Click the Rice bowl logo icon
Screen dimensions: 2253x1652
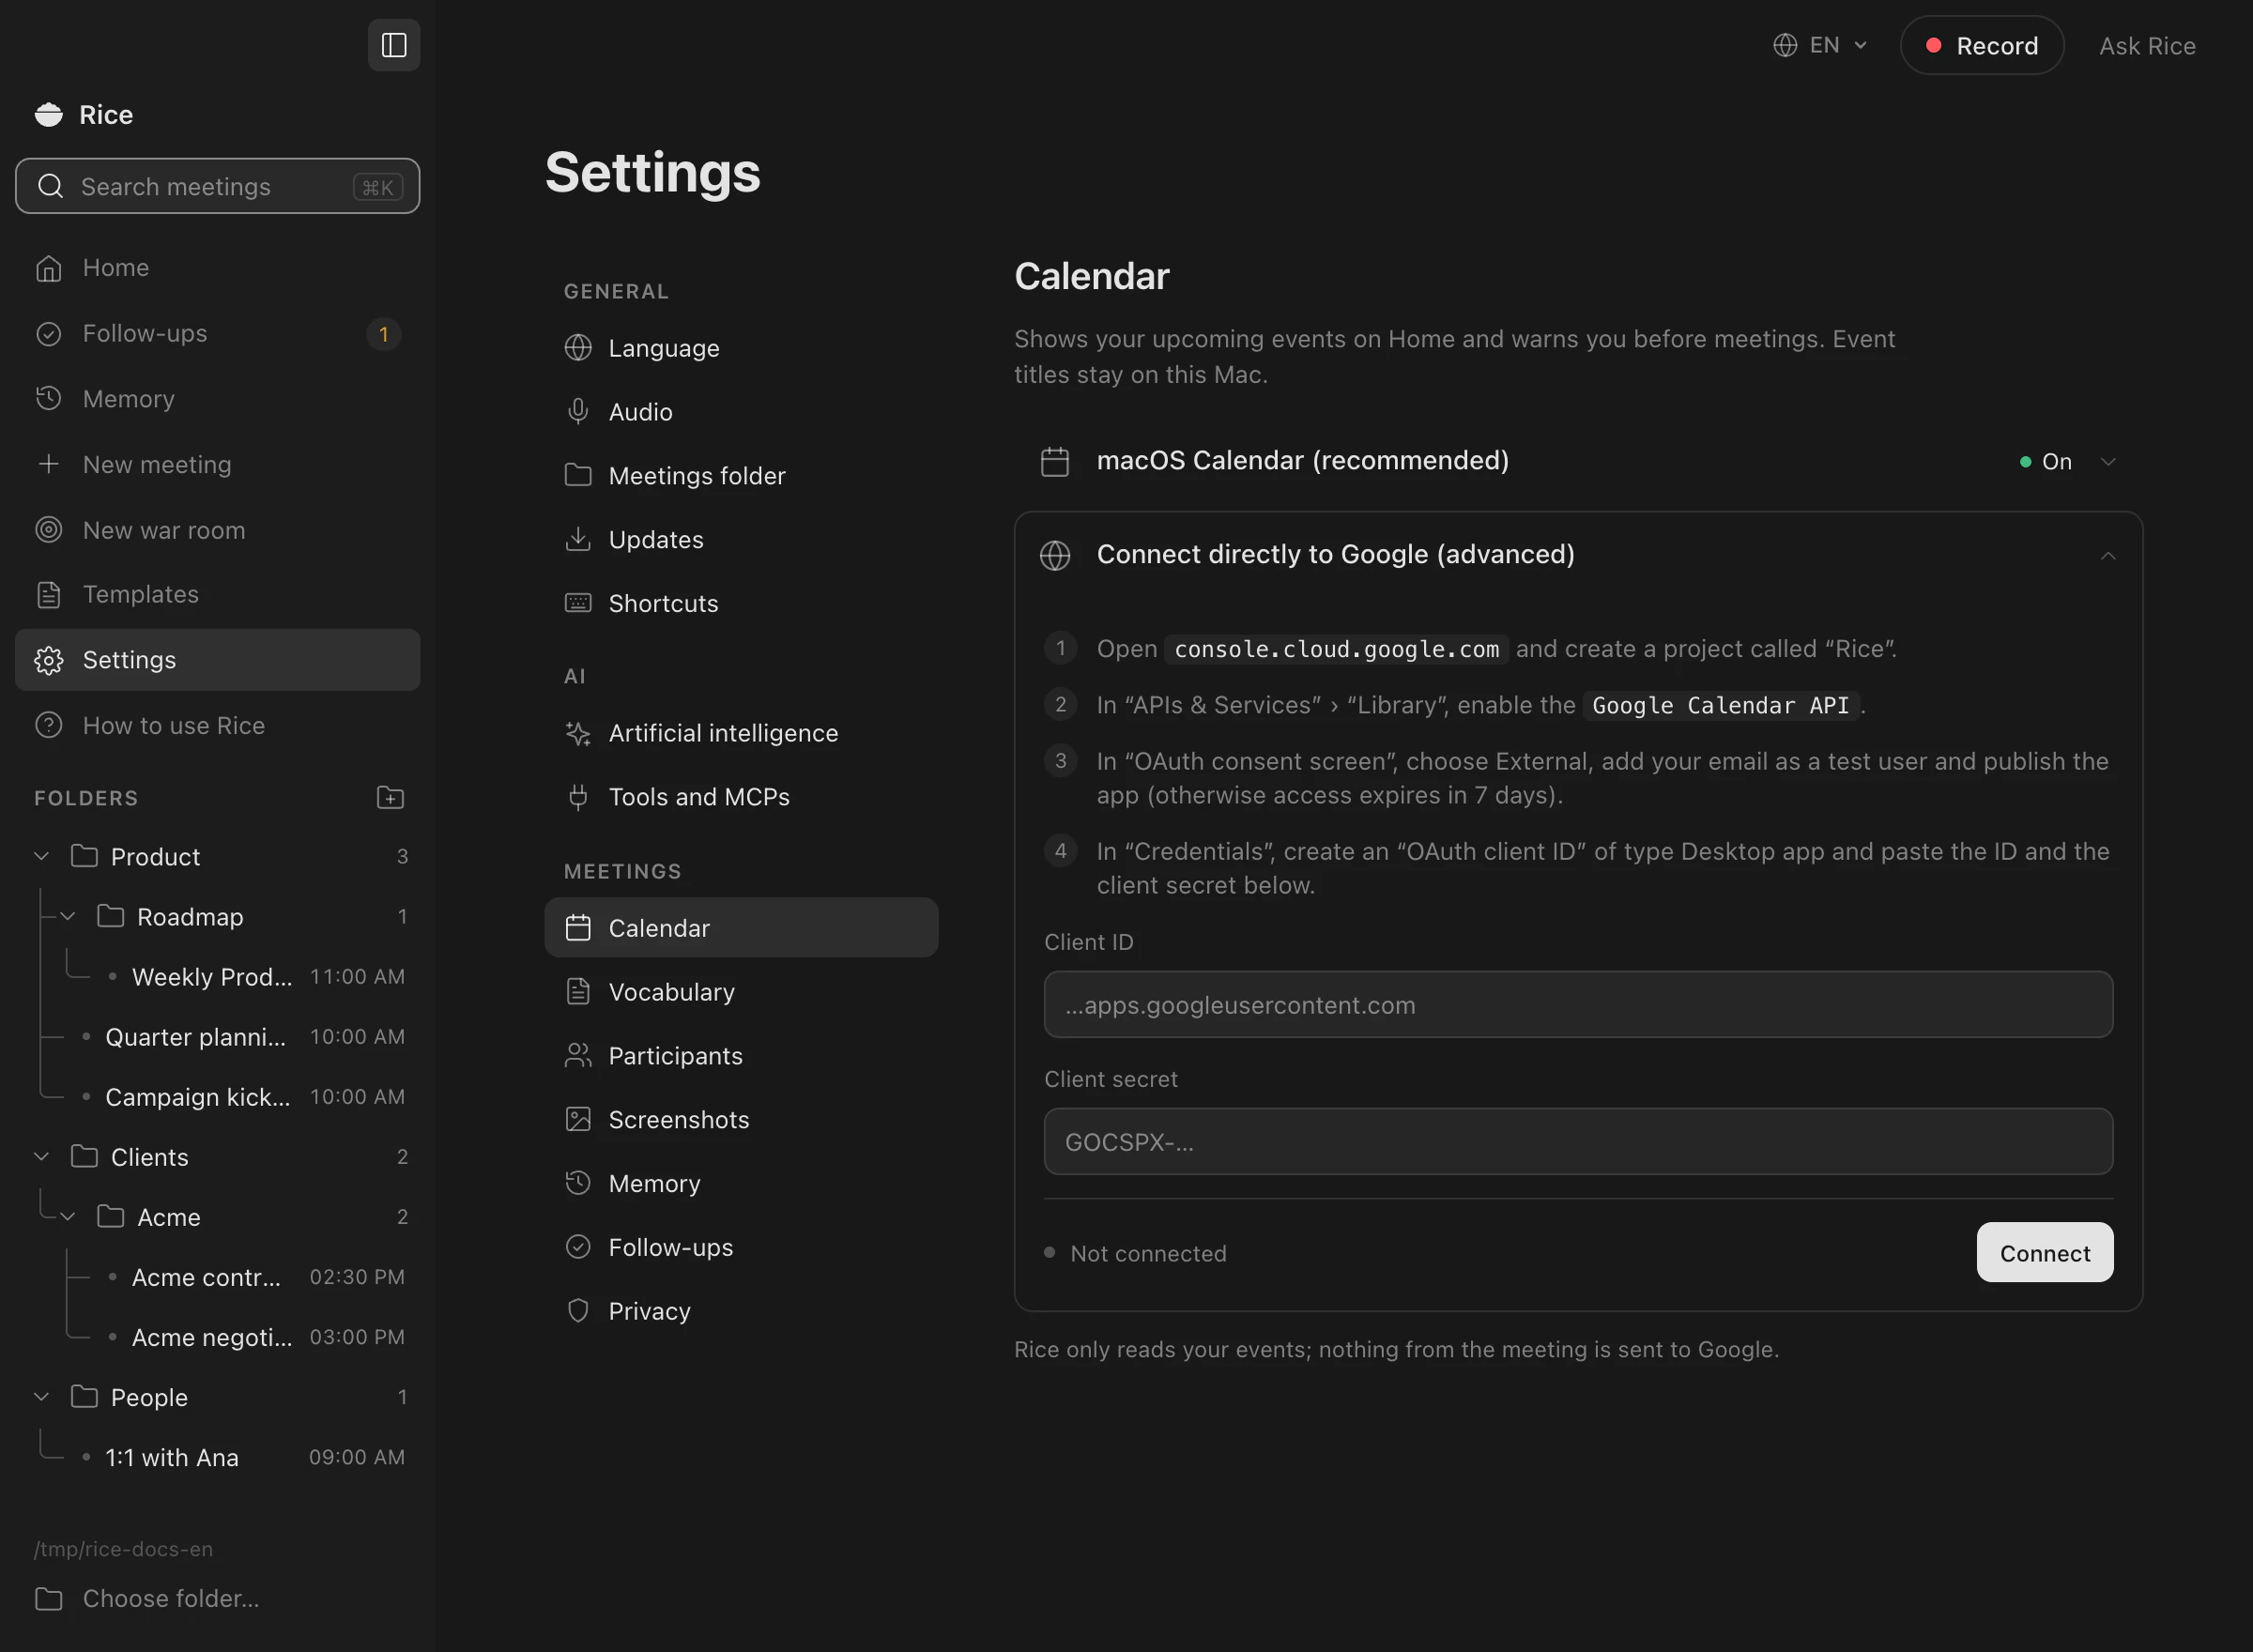(x=48, y=115)
